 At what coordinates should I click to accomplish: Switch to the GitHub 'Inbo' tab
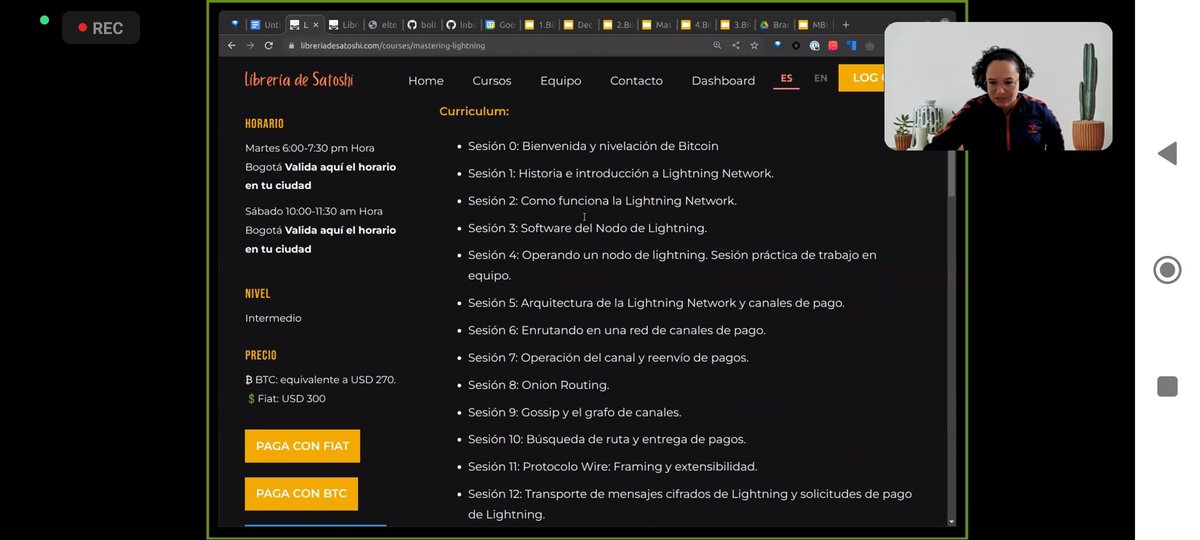pos(461,24)
